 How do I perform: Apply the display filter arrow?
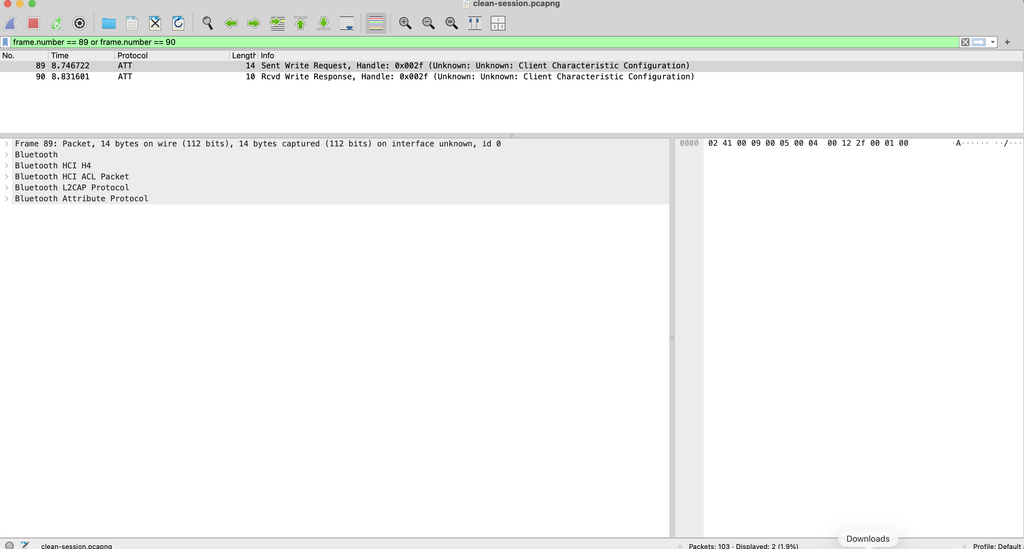pyautogui.click(x=979, y=42)
